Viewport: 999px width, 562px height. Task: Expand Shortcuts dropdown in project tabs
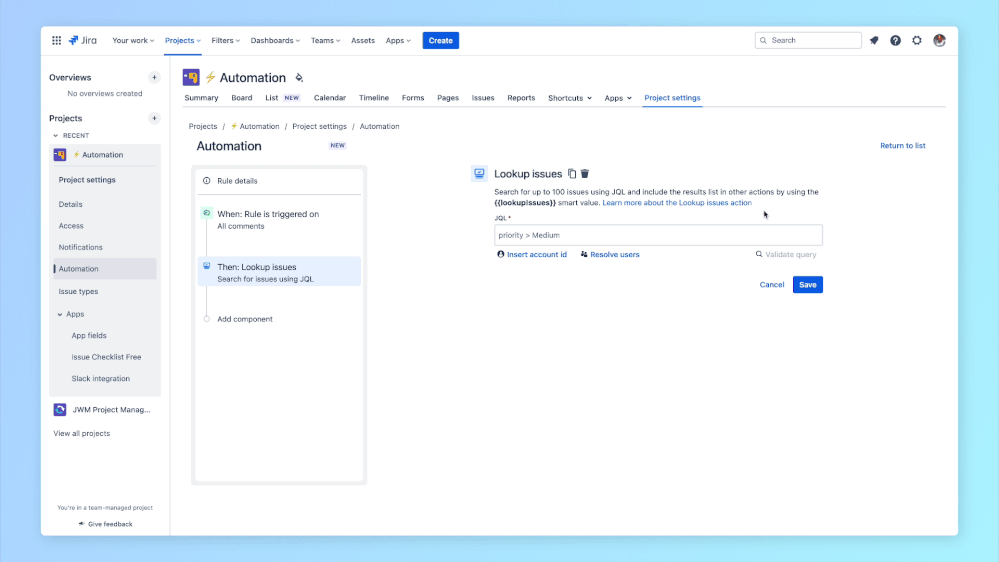570,98
